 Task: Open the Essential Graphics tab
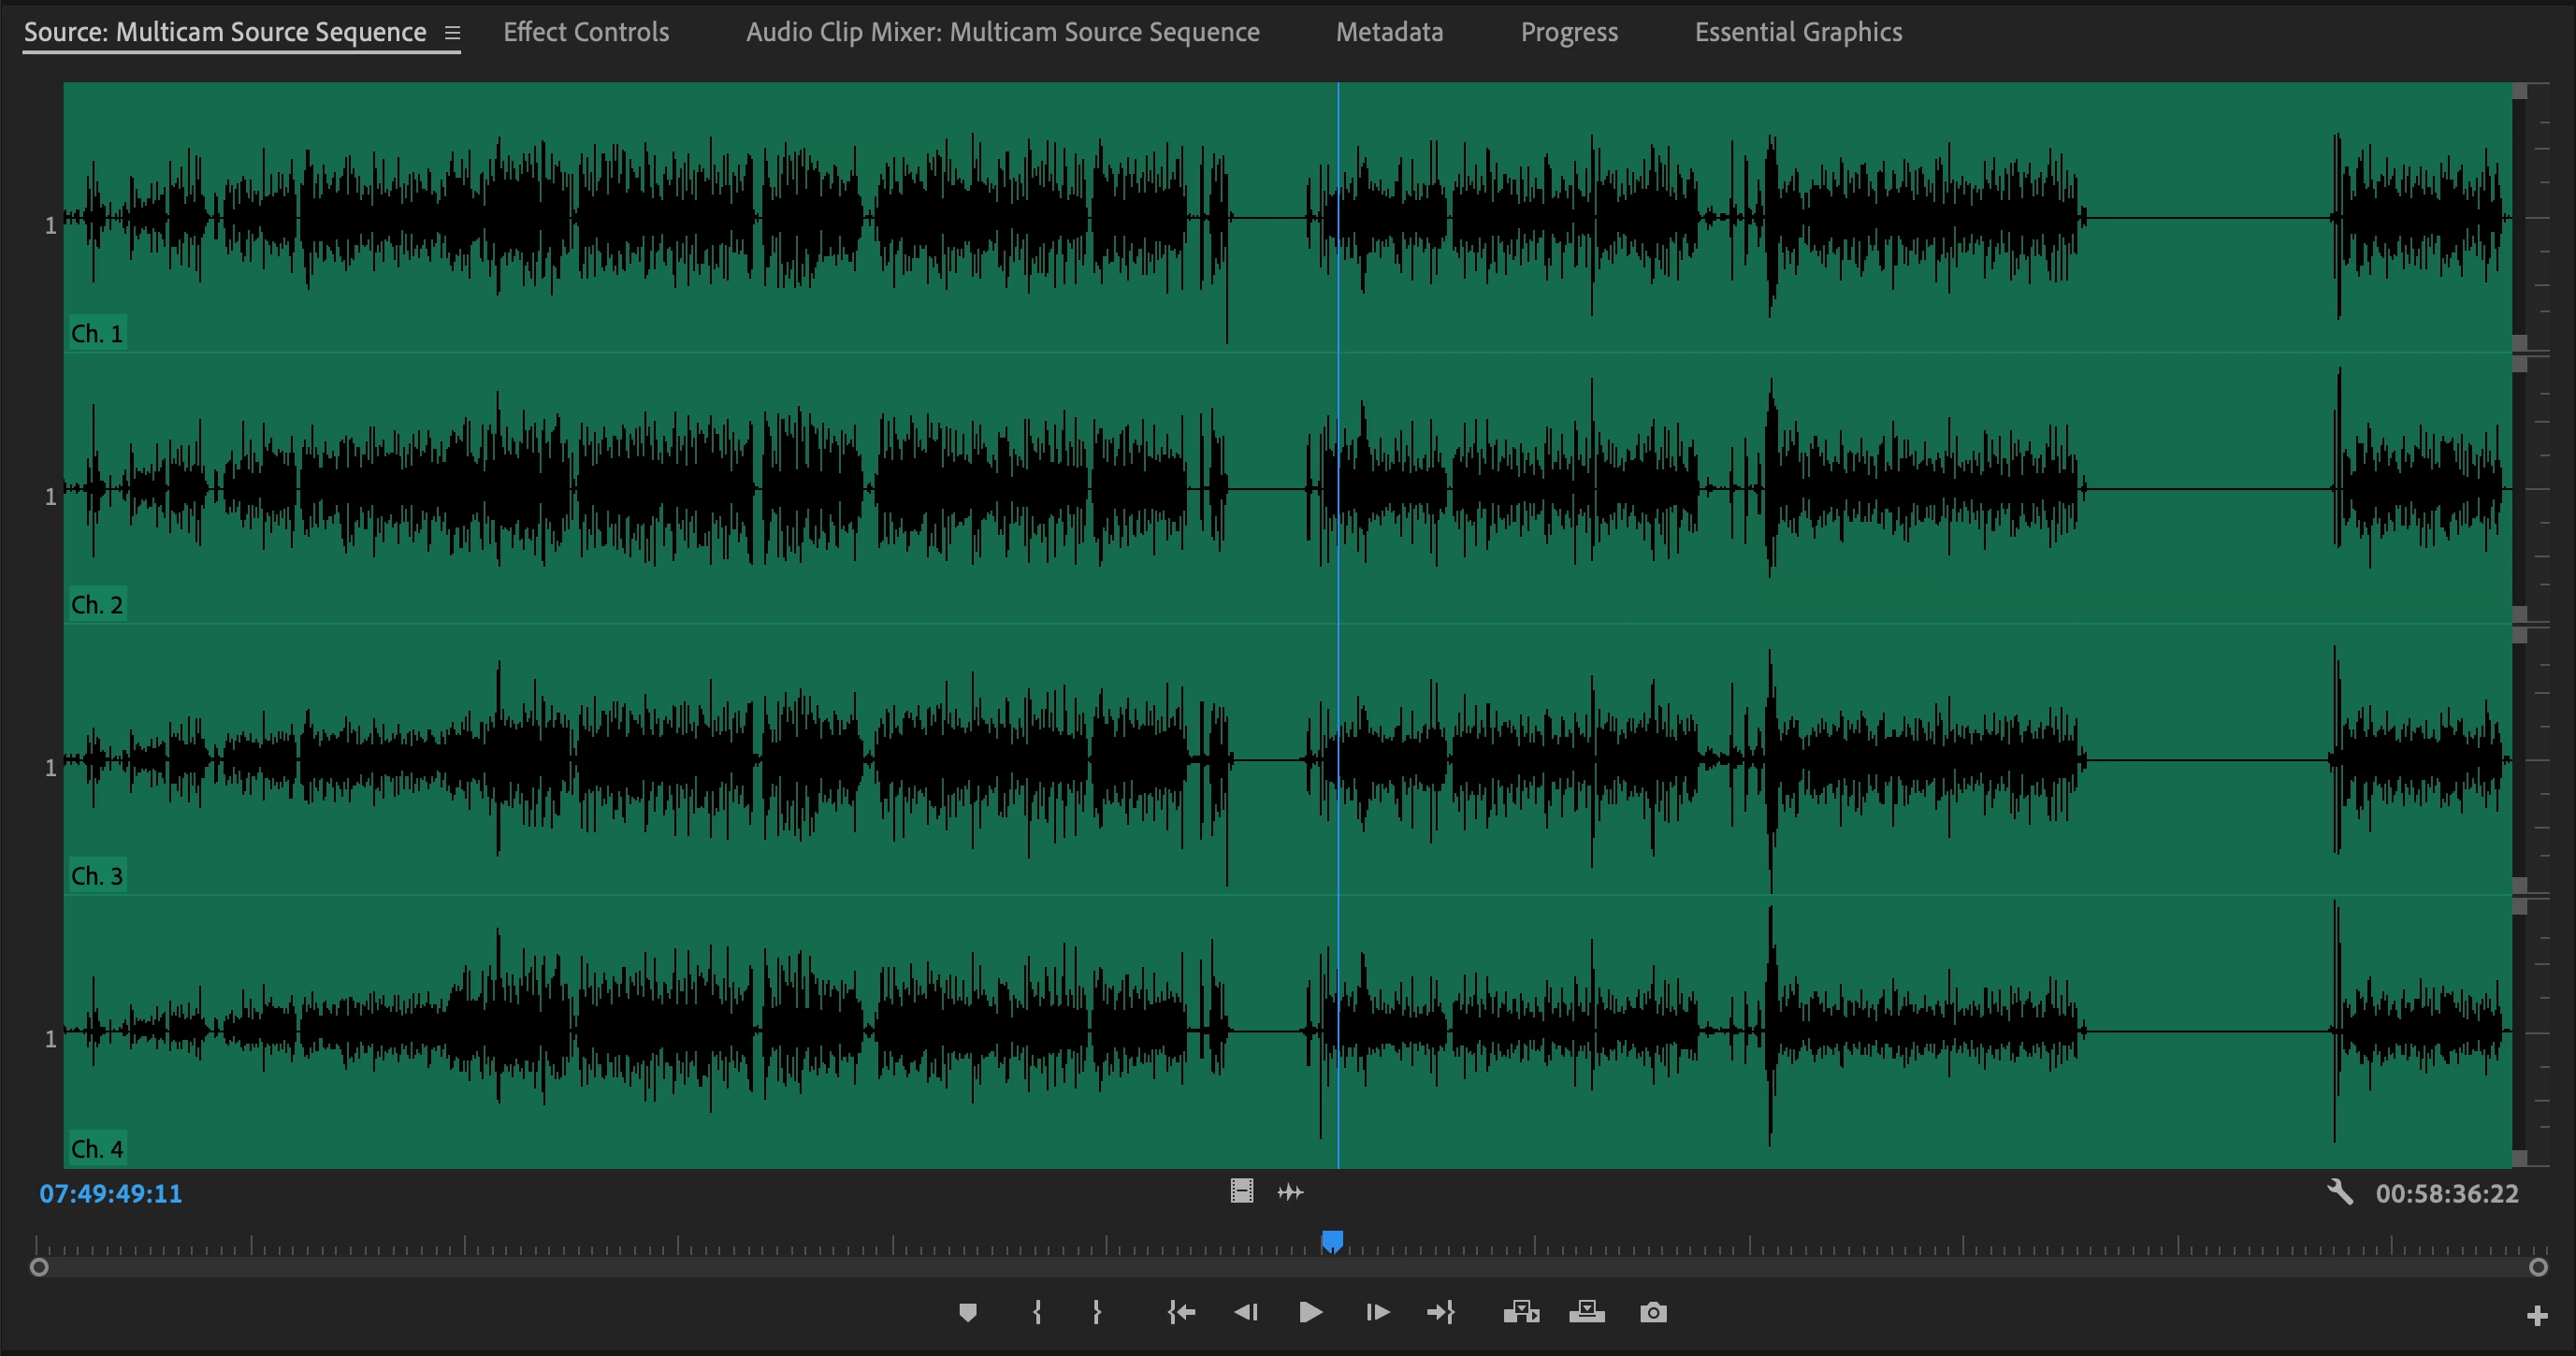[1798, 32]
